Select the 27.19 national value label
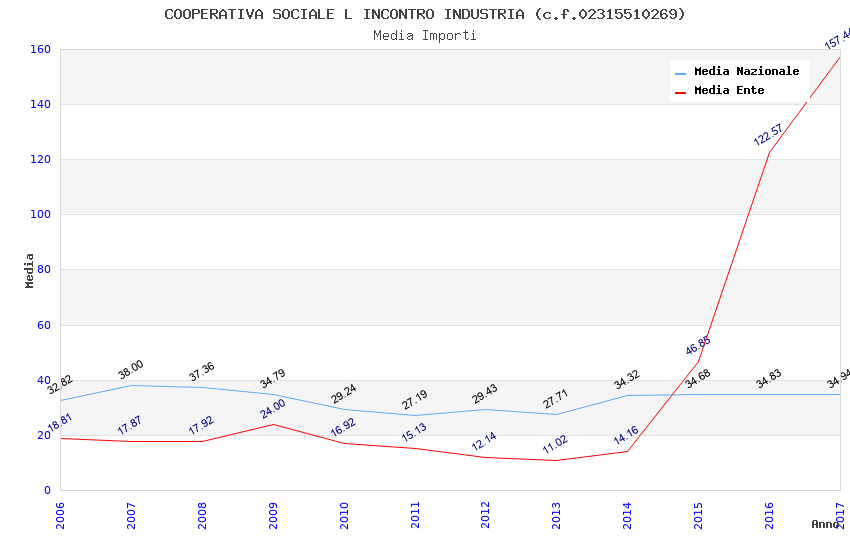This screenshot has width=850, height=550. [415, 399]
